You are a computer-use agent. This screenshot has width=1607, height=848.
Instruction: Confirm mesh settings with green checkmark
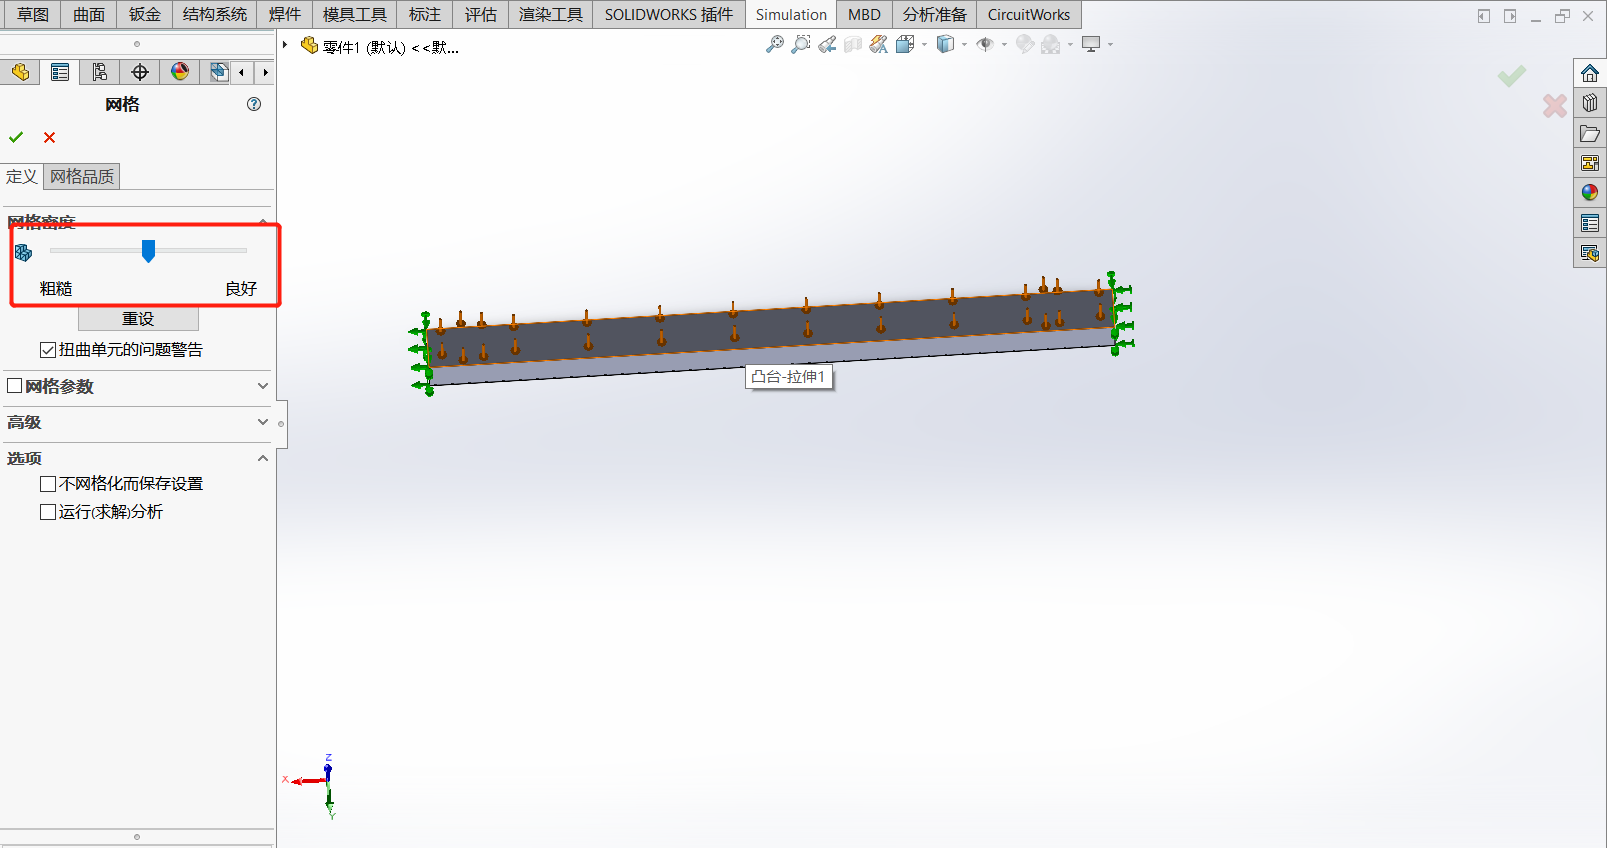click(x=16, y=137)
